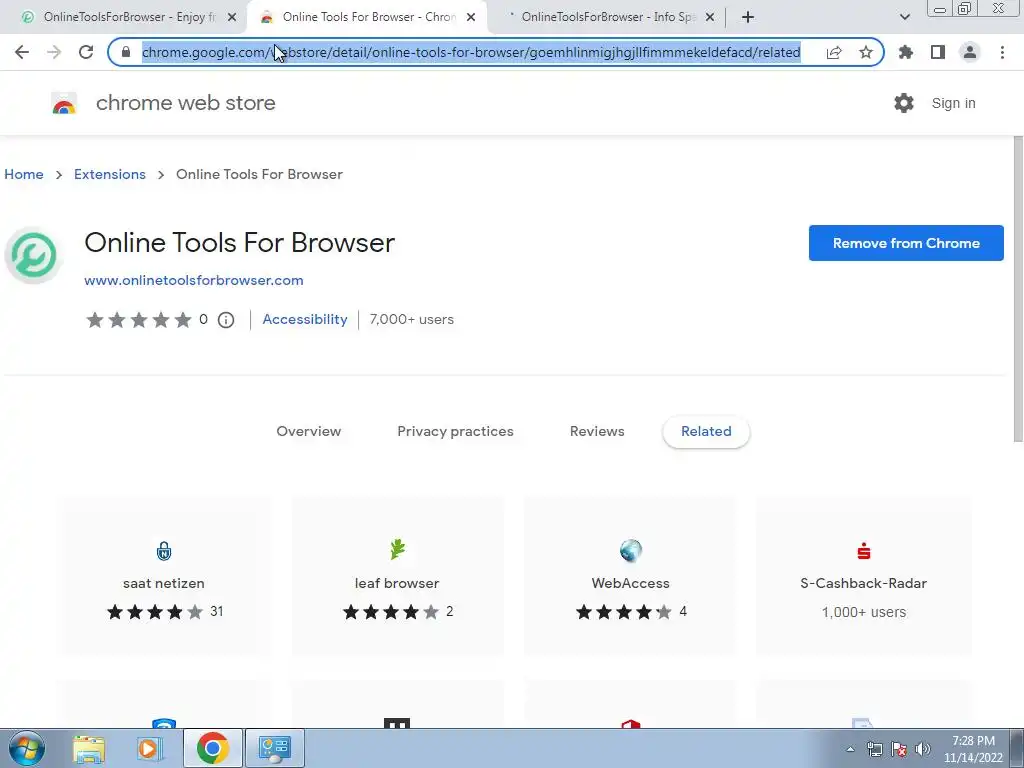Click the '7,000+ users' text
This screenshot has height=768, width=1024.
(411, 319)
